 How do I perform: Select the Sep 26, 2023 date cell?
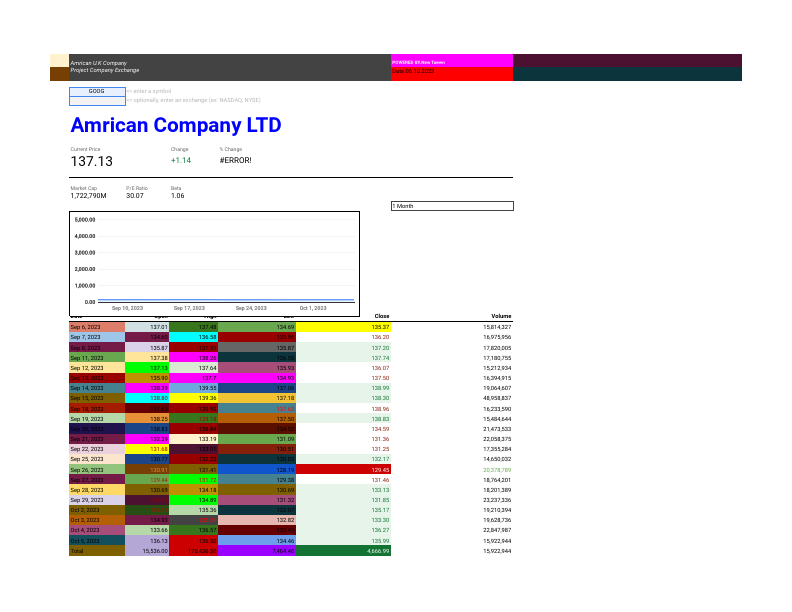click(97, 470)
